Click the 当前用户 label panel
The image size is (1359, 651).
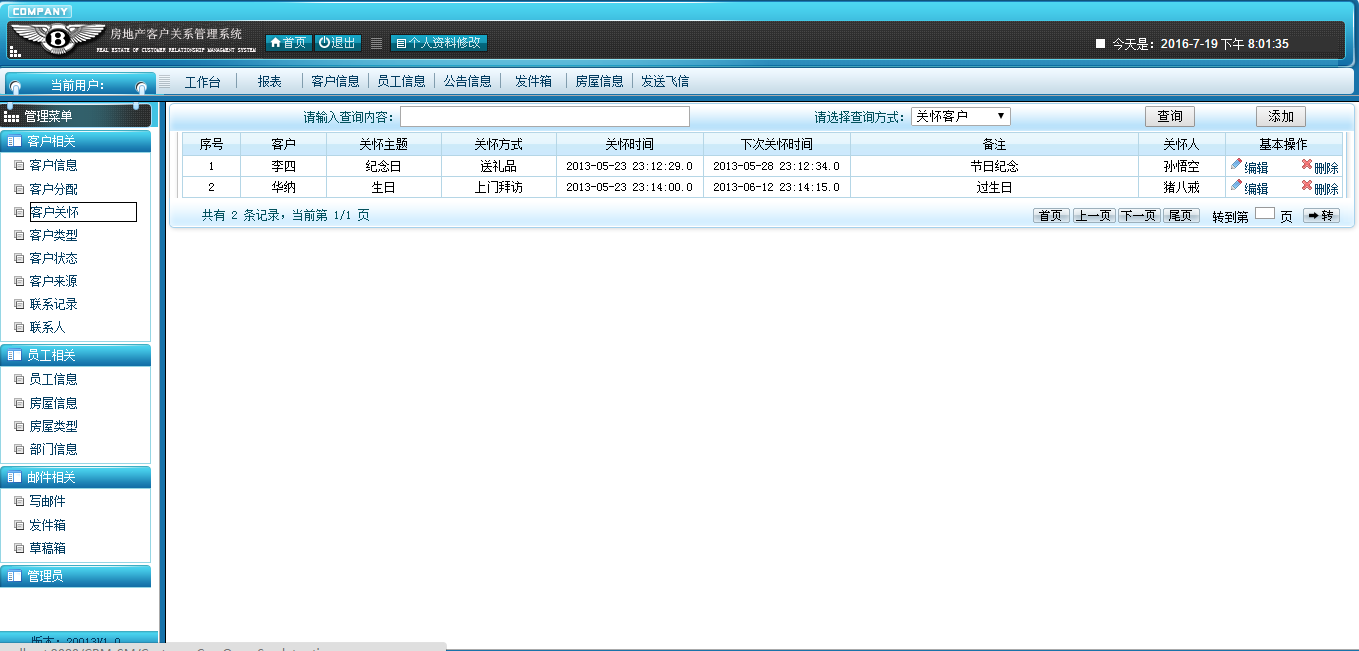(x=79, y=84)
